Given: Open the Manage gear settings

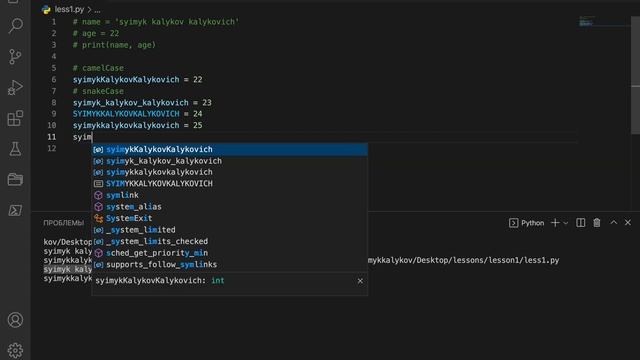Looking at the screenshot, I should coord(15,350).
